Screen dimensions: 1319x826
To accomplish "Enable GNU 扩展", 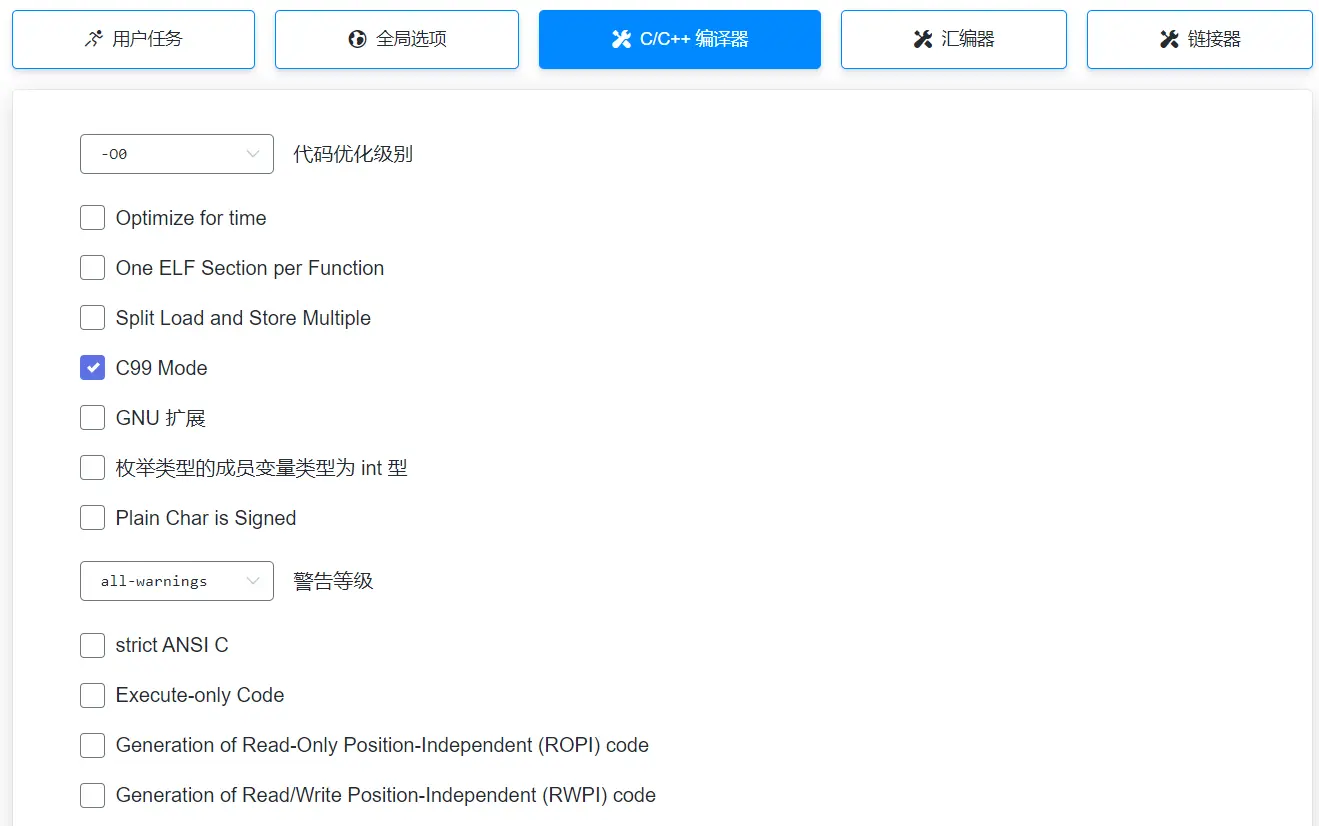I will click(x=92, y=417).
